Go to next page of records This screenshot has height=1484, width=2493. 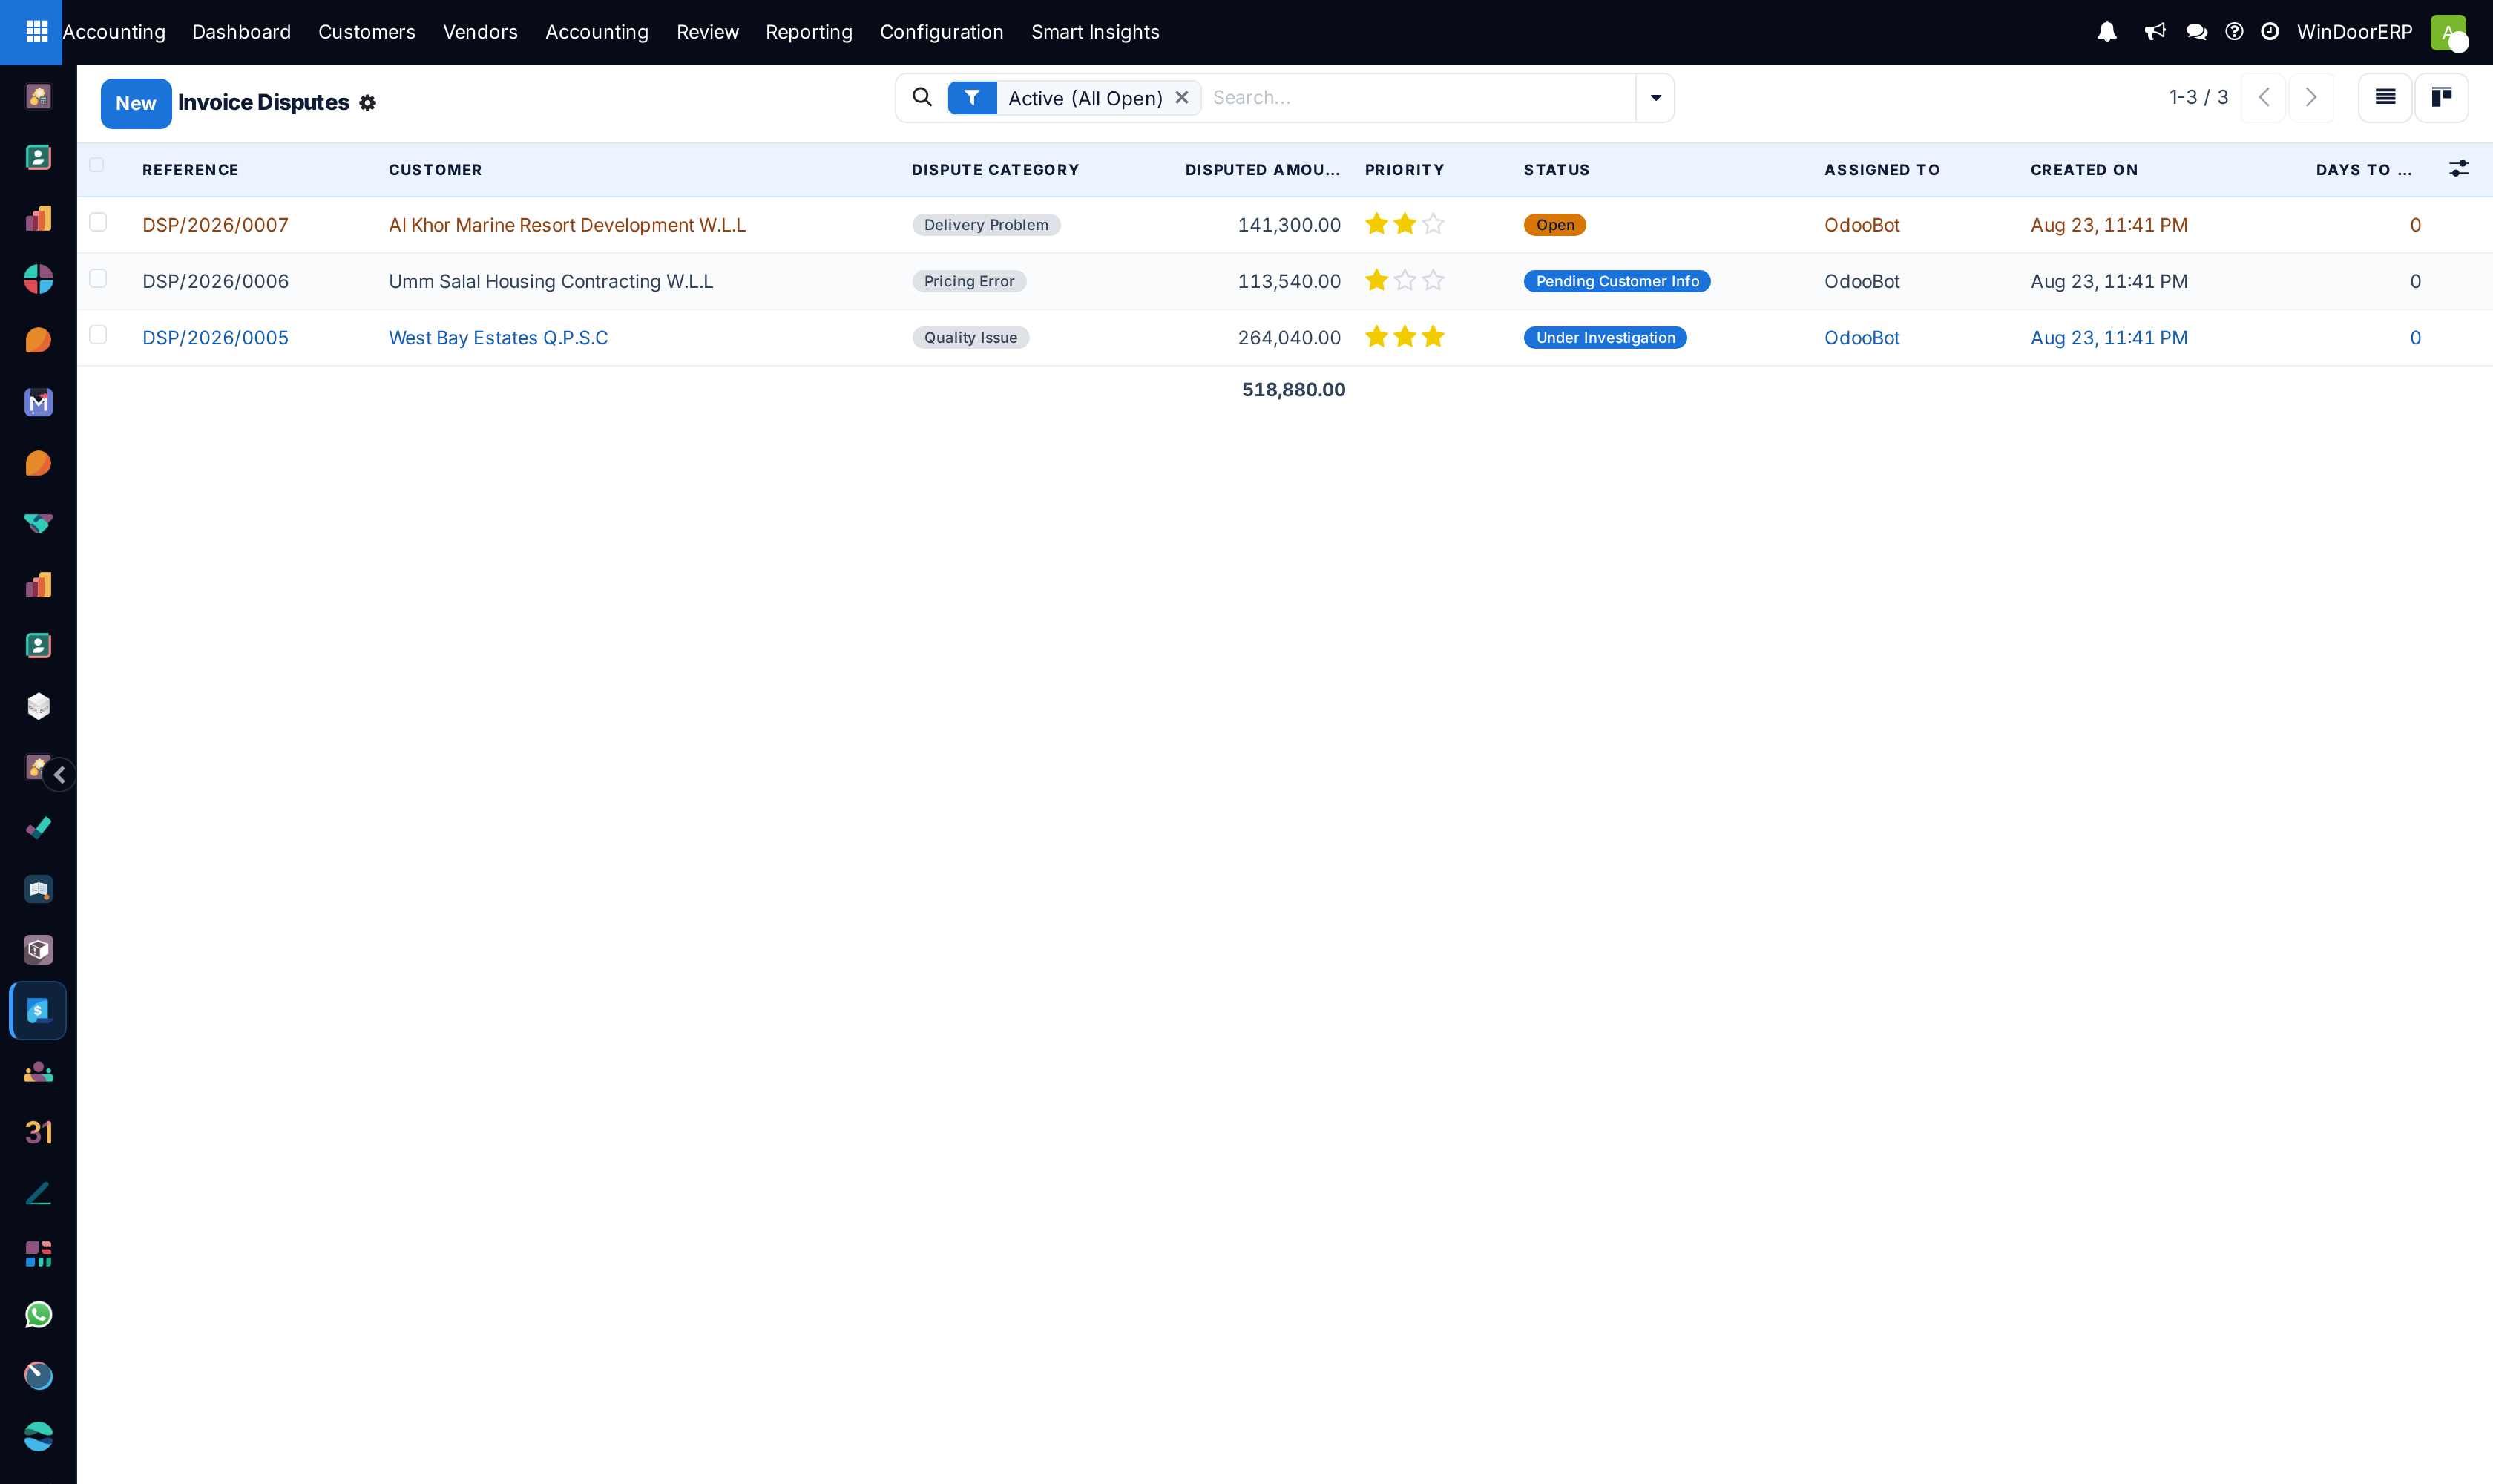click(x=2311, y=97)
